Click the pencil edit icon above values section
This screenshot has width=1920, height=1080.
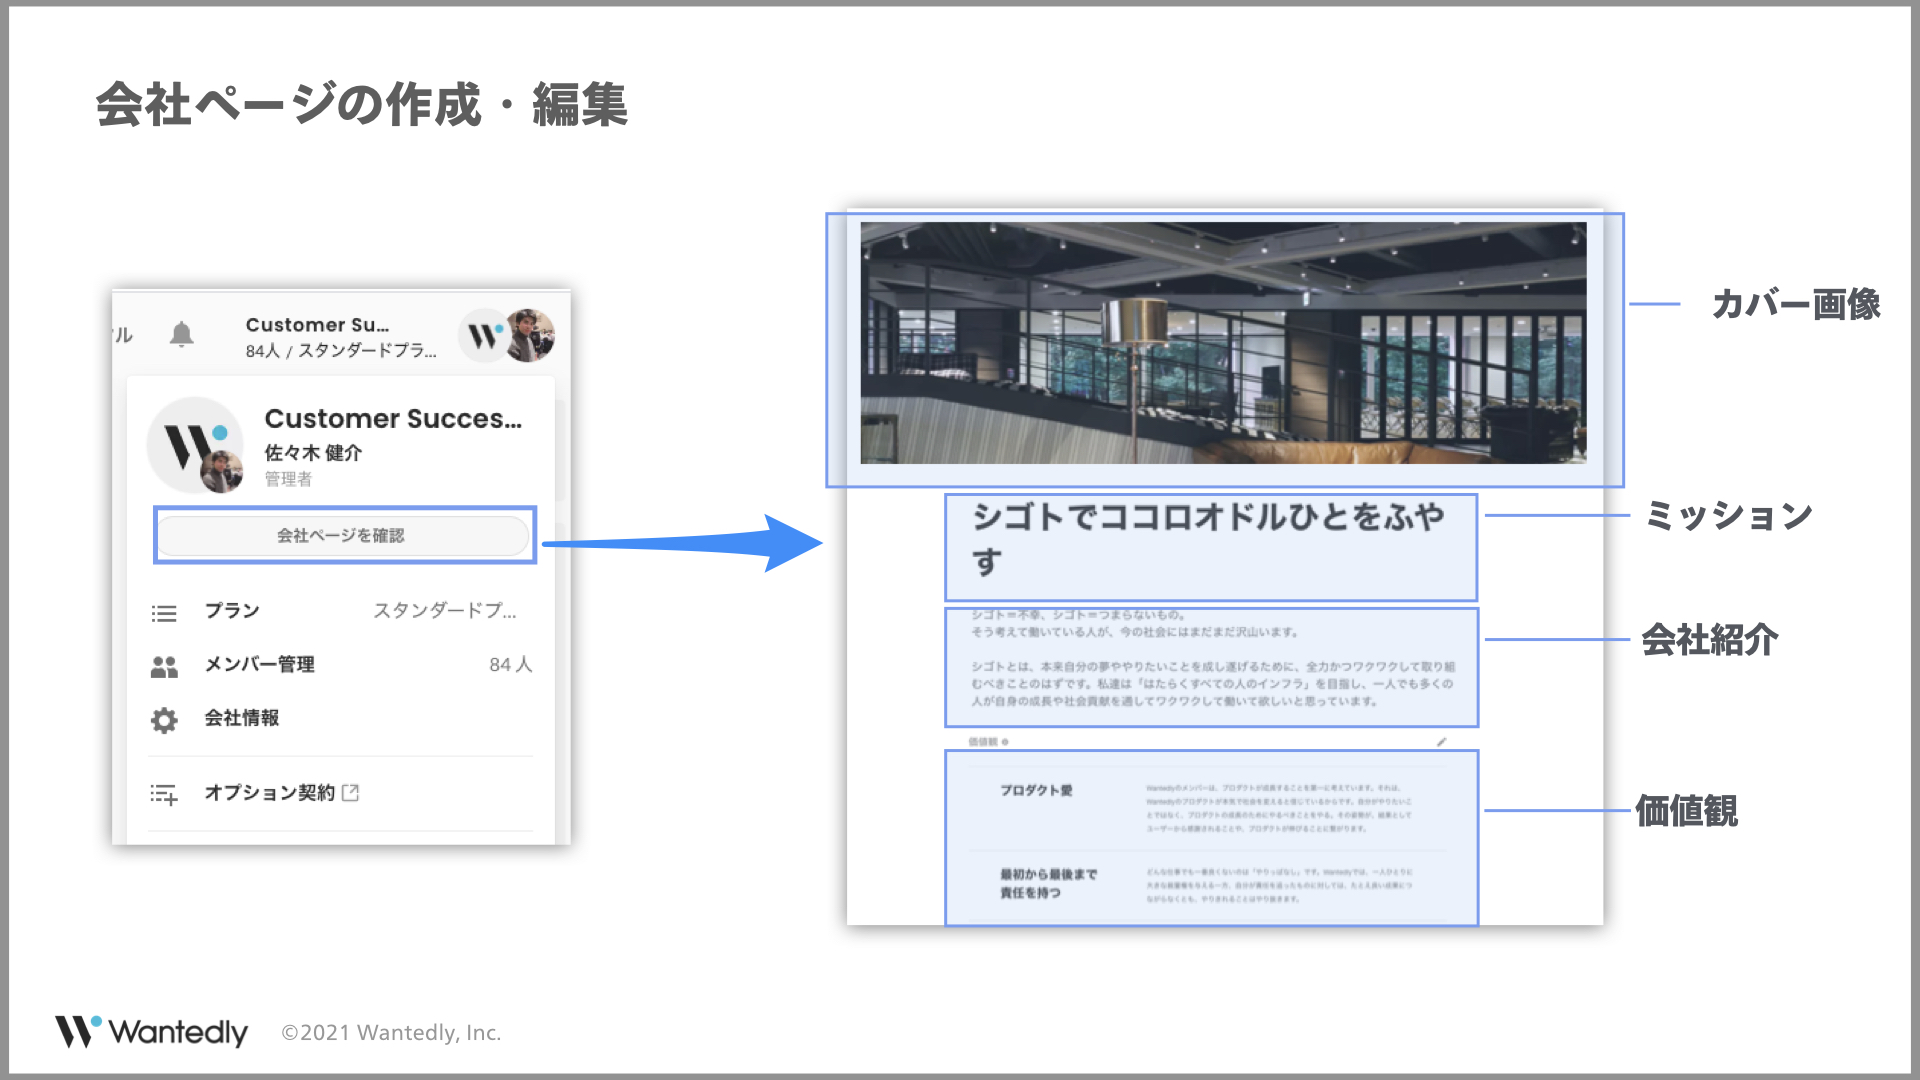(x=1441, y=742)
